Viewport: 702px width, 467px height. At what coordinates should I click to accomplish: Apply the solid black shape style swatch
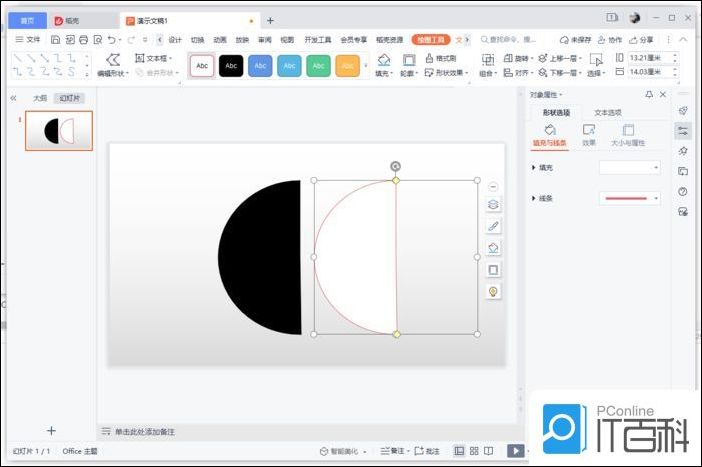click(231, 66)
